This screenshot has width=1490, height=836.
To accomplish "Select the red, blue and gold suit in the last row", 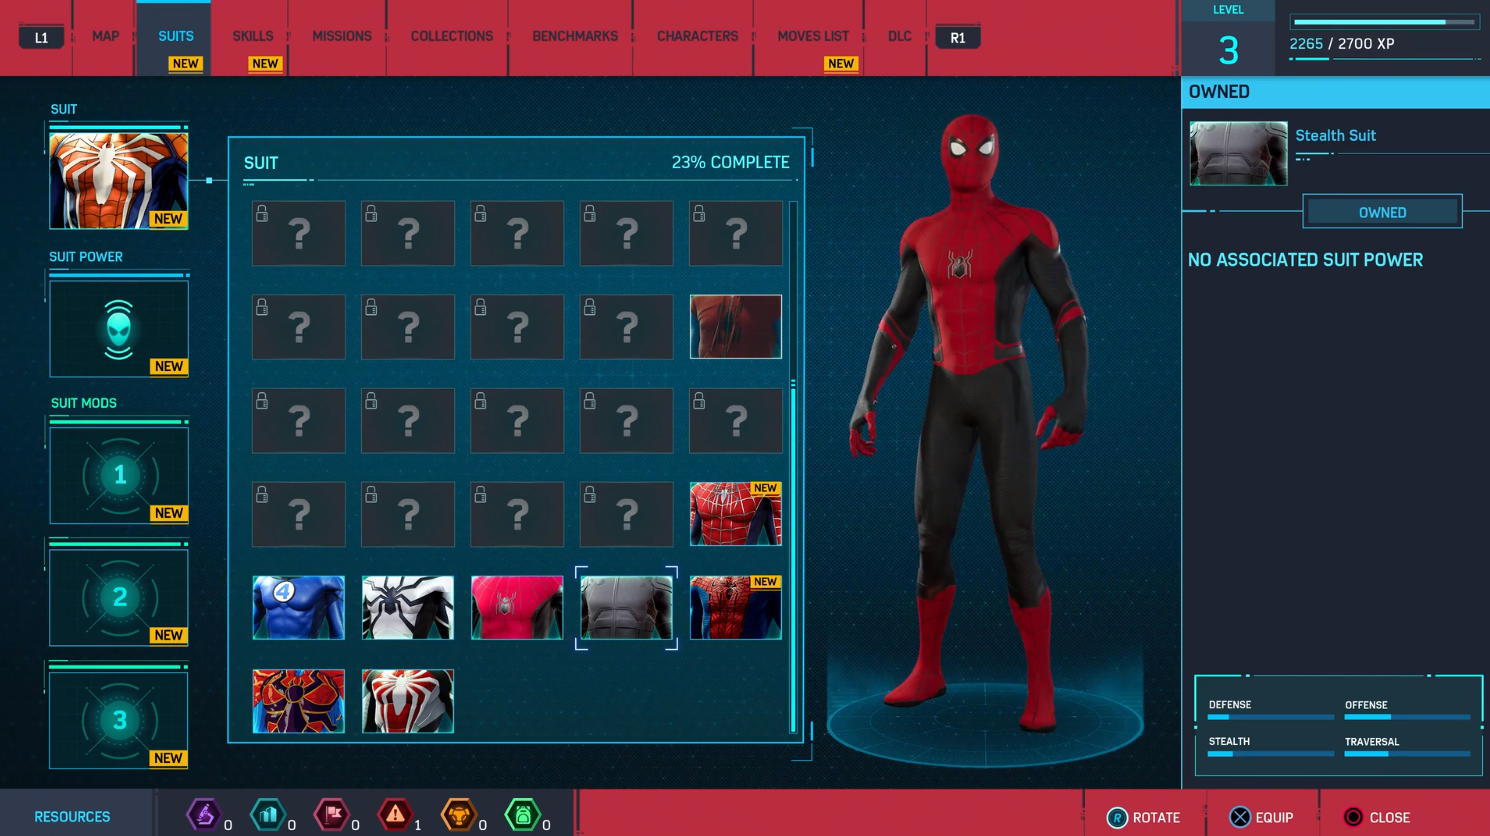I will click(x=299, y=701).
